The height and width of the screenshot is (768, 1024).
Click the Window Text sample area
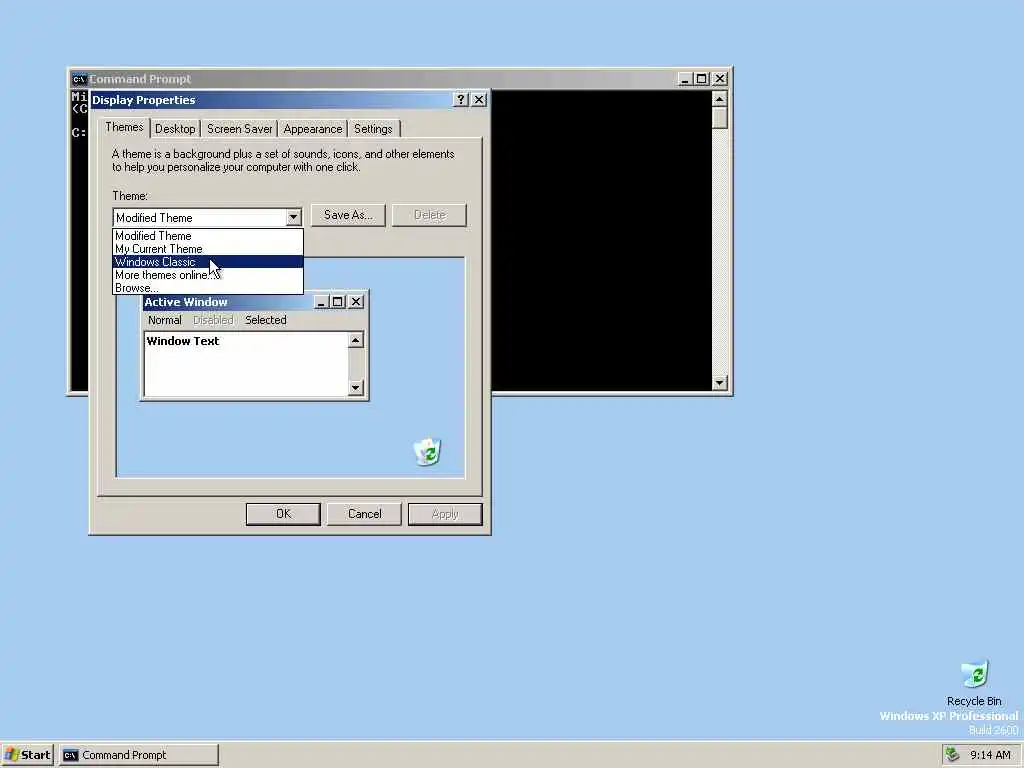pyautogui.click(x=246, y=364)
